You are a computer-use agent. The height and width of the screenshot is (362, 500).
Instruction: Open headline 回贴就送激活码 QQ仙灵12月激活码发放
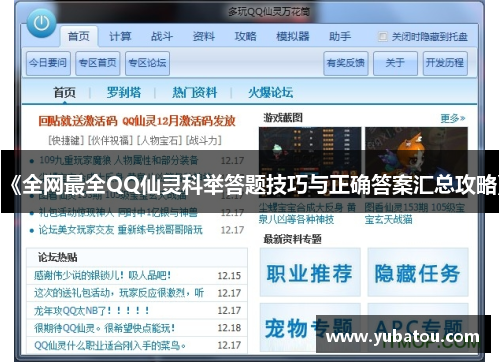[137, 121]
